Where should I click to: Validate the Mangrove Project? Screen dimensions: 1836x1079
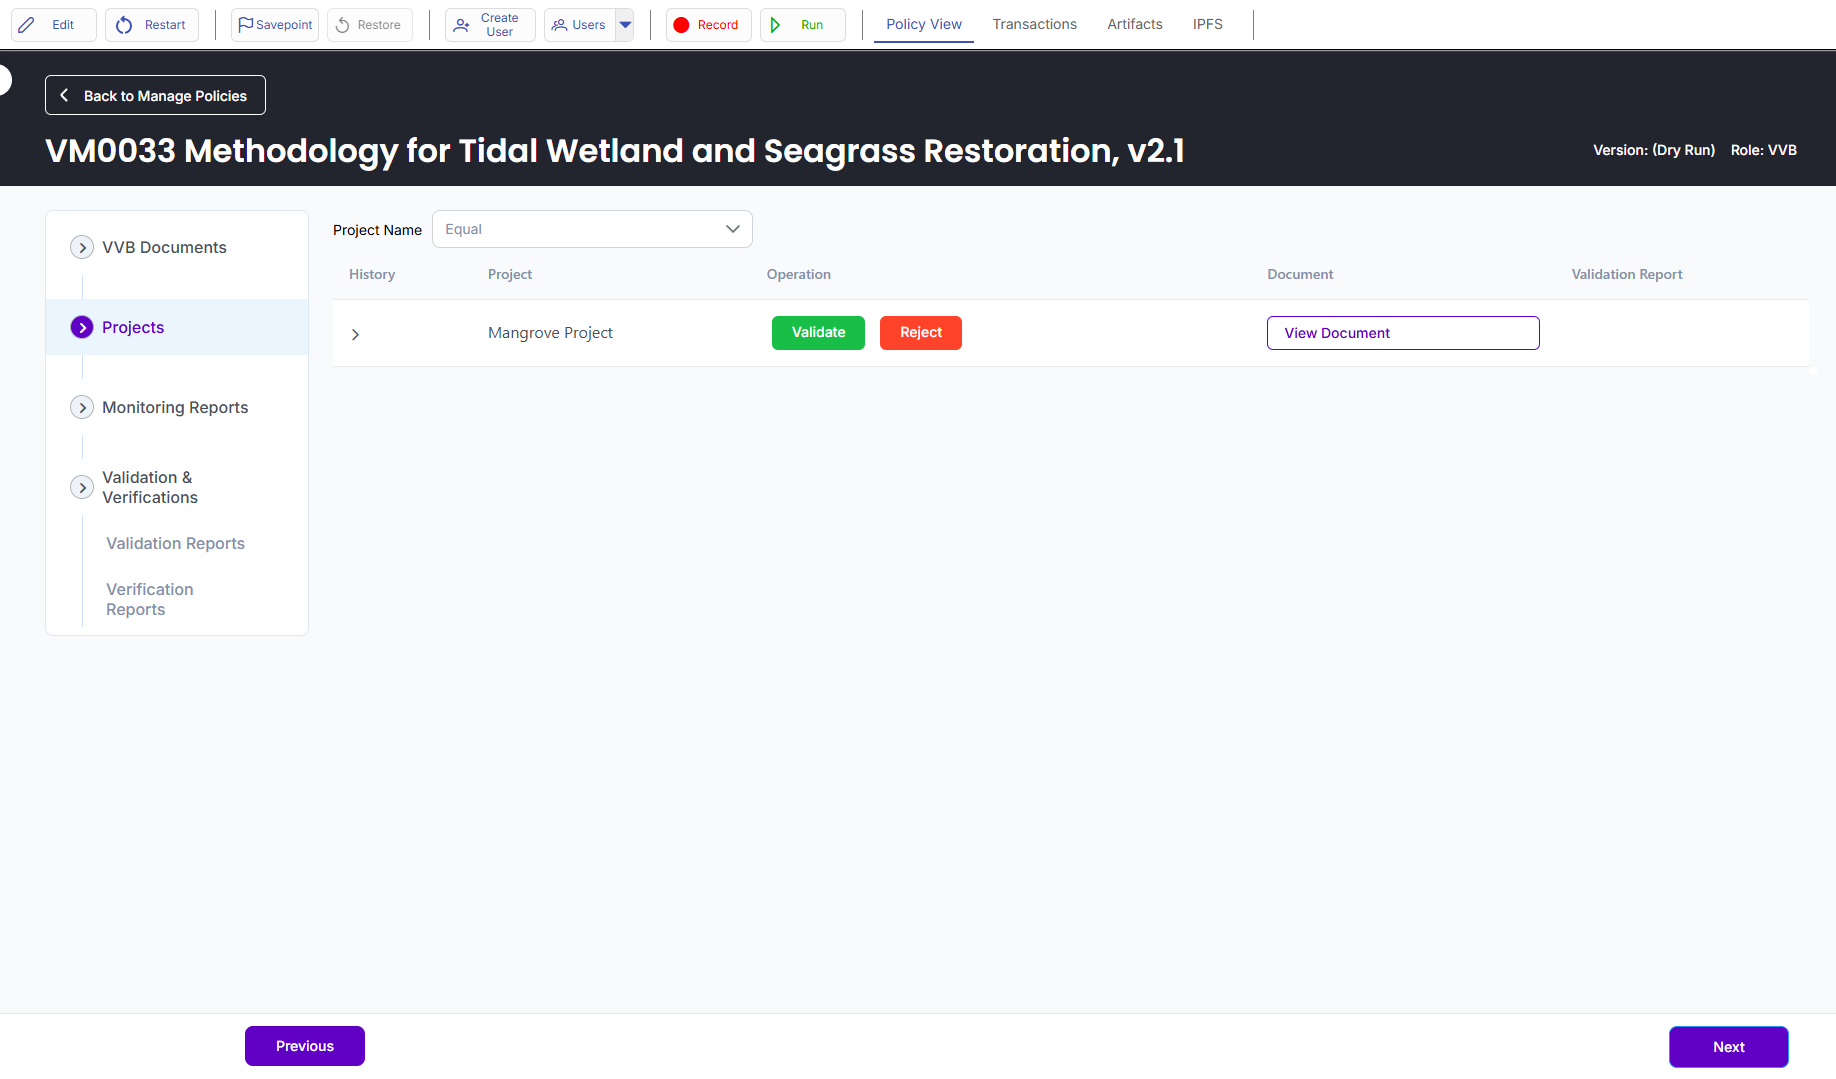coord(818,333)
